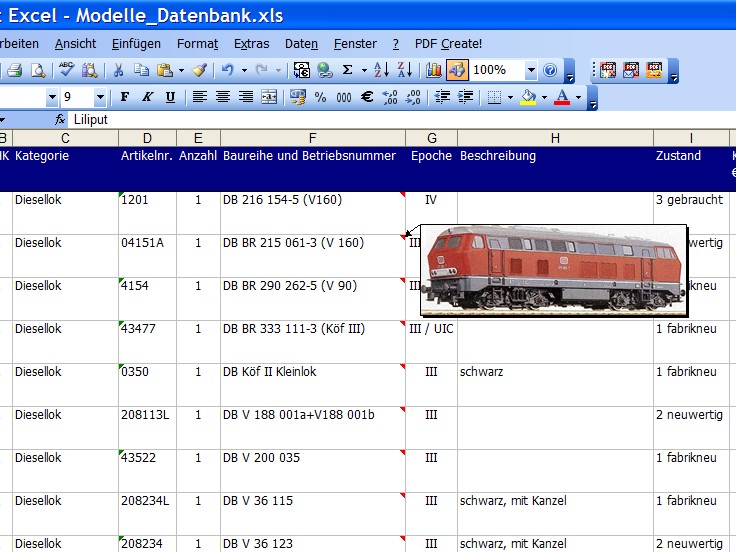
Task: Click the AutoSum sigma icon
Action: (x=347, y=70)
